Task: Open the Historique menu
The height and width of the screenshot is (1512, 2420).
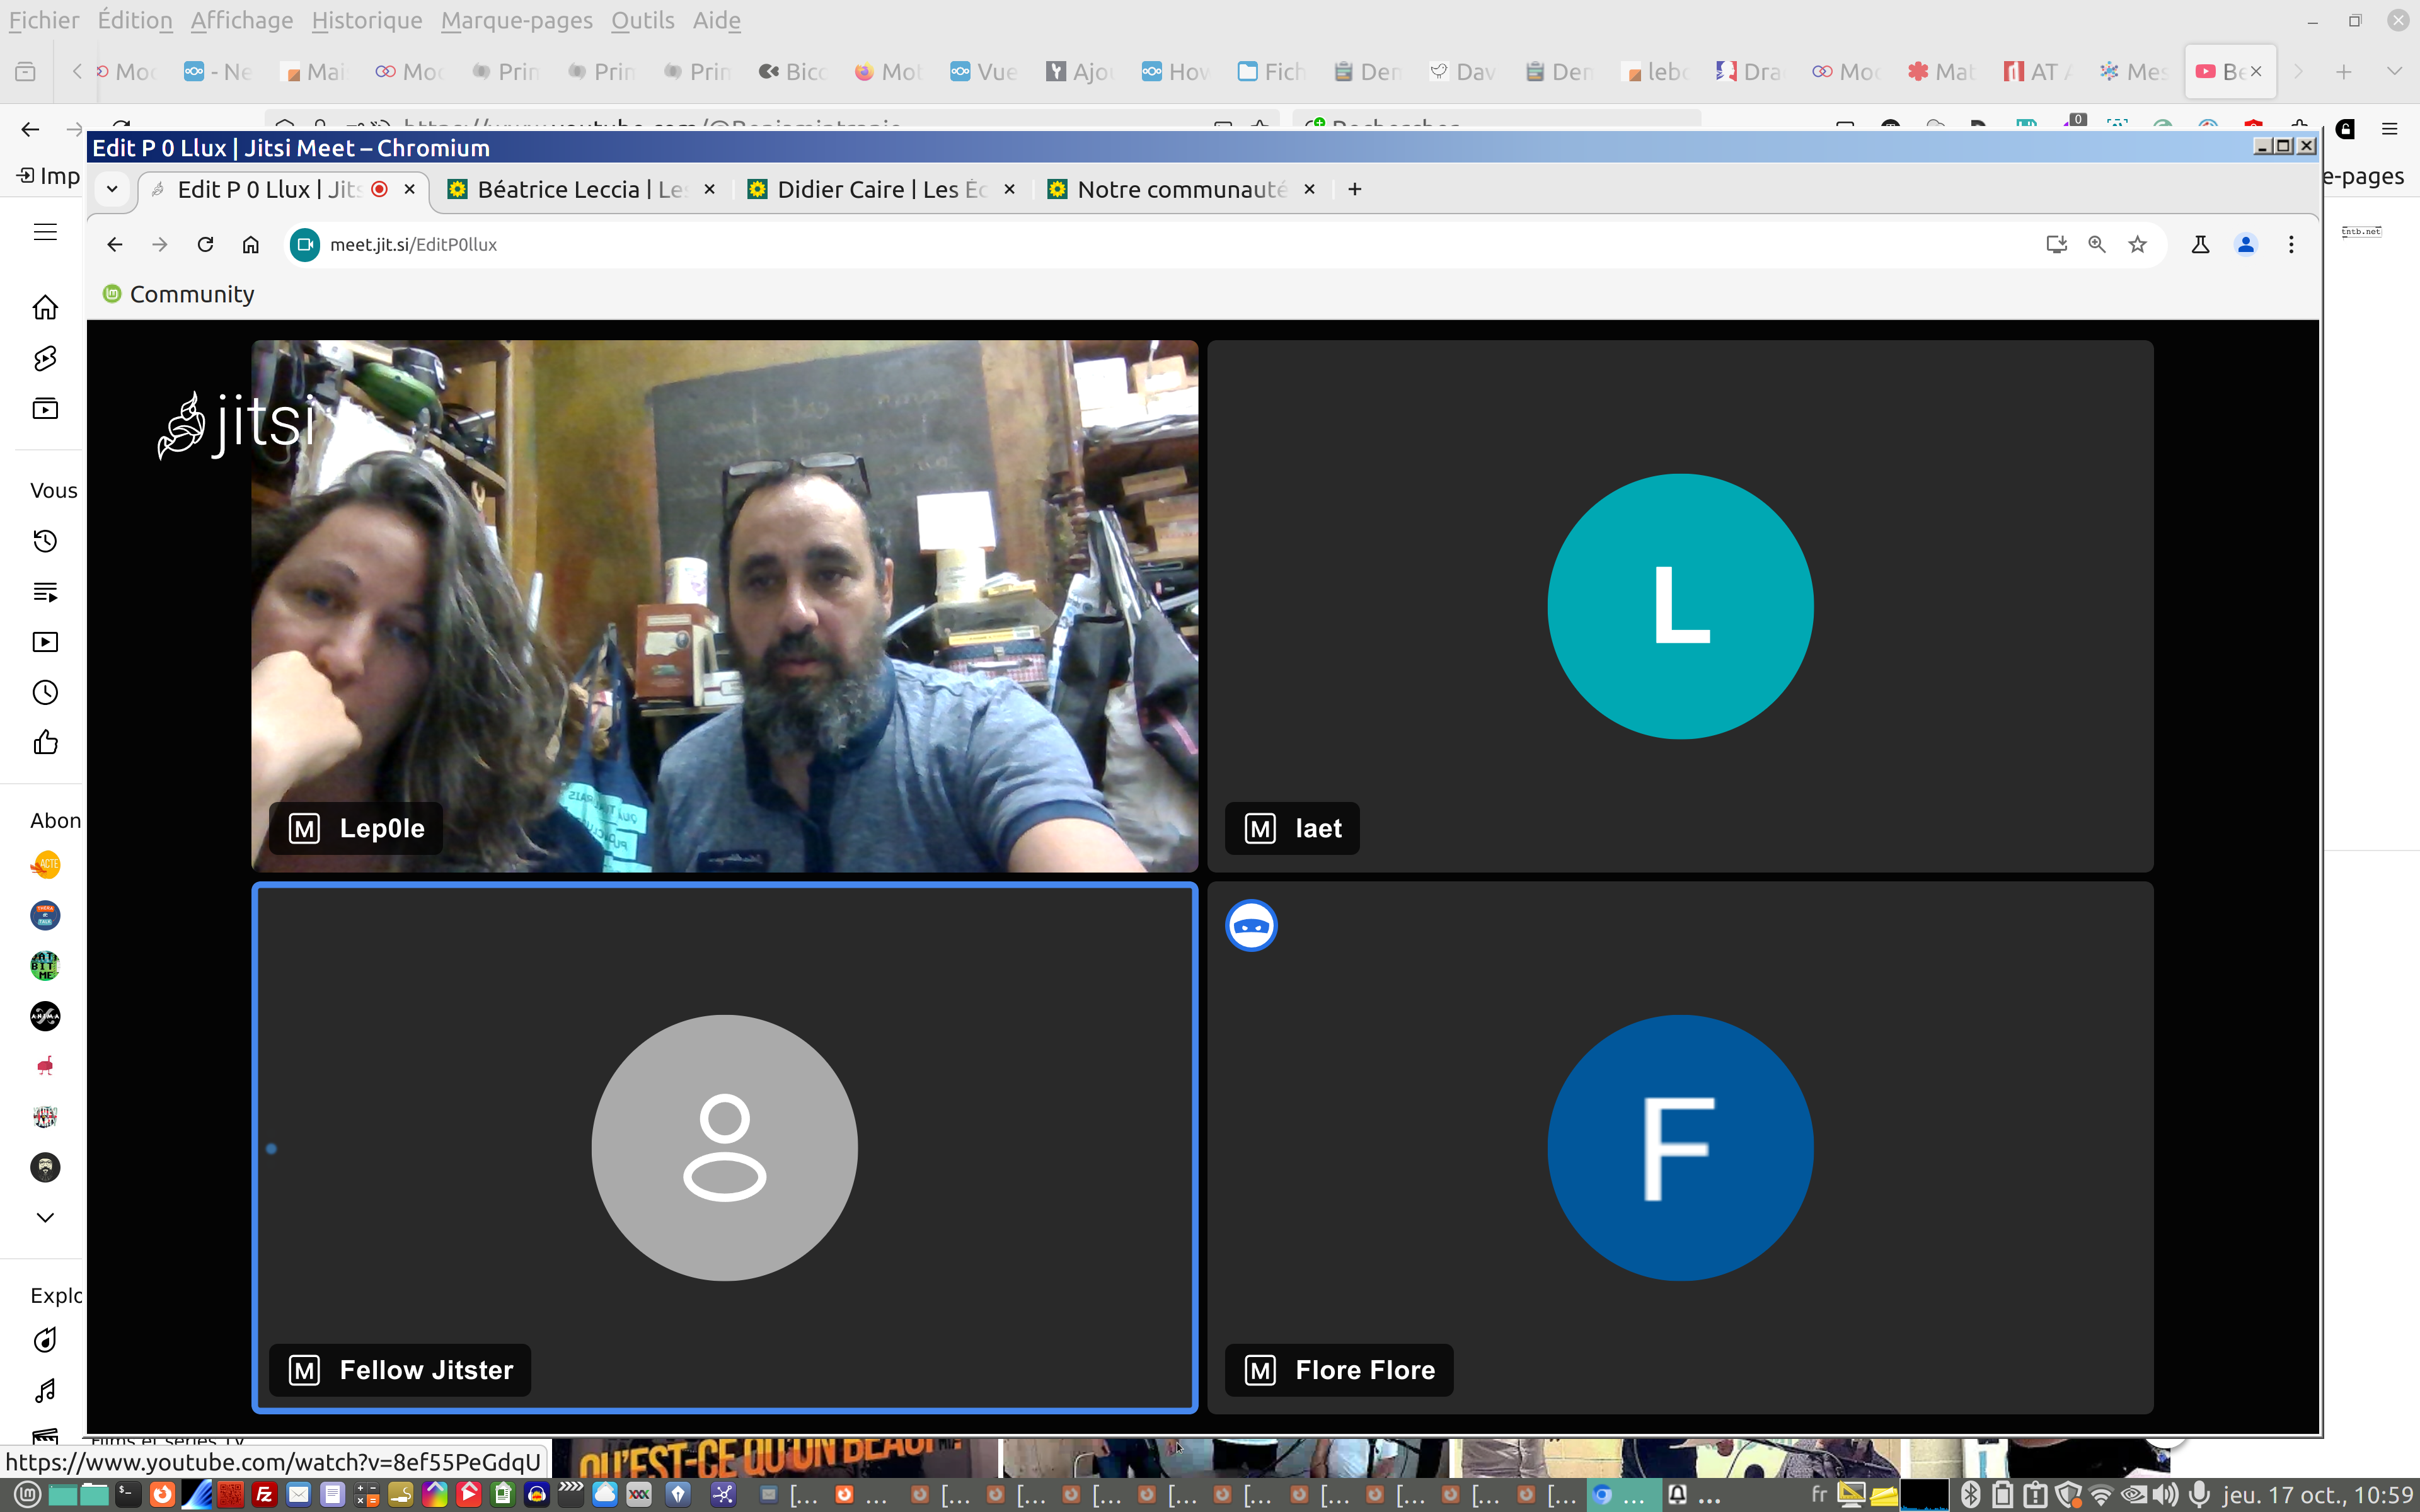Action: point(366,20)
